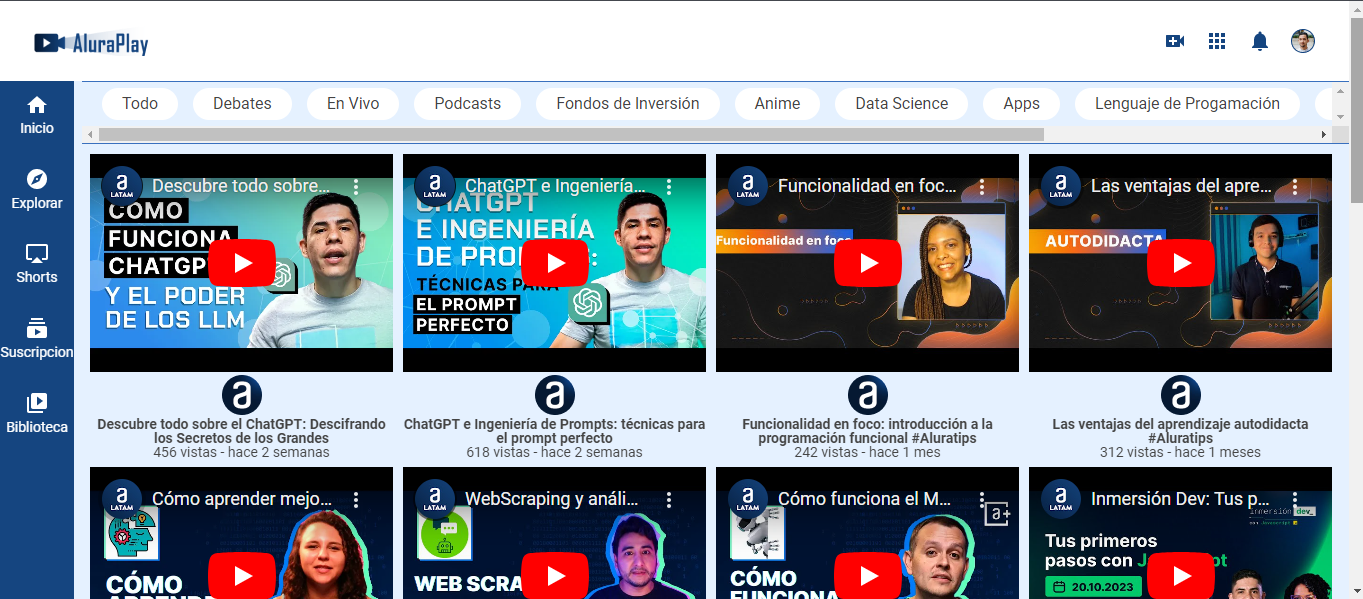Open 'ChatGPT e Ingeniería de Prompts' title link

click(x=555, y=431)
